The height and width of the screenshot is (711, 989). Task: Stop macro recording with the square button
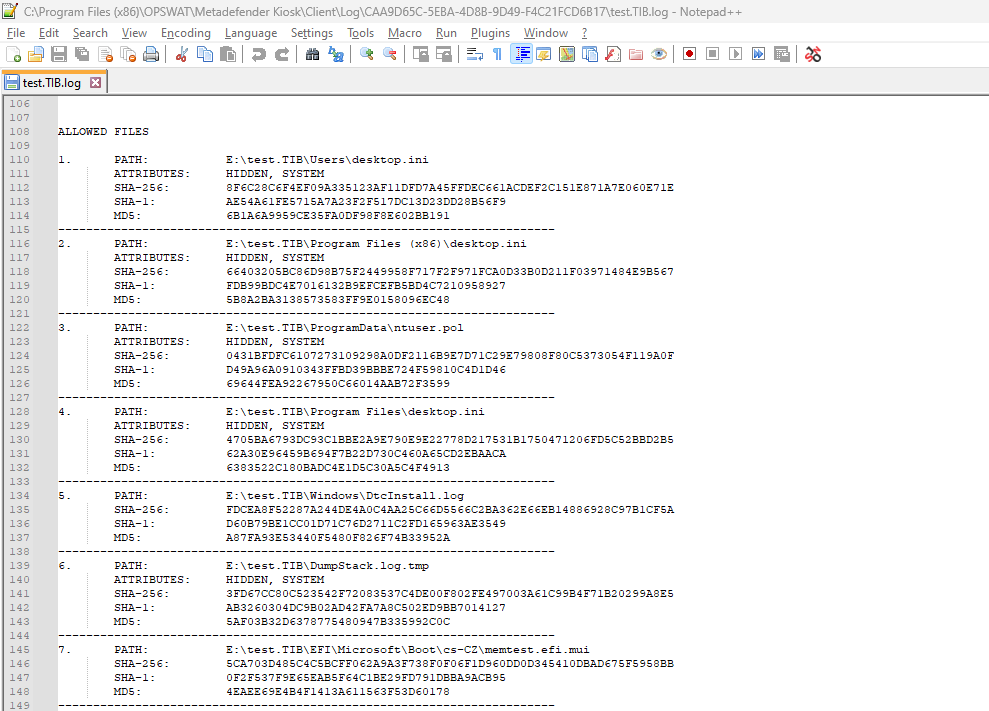coord(713,54)
